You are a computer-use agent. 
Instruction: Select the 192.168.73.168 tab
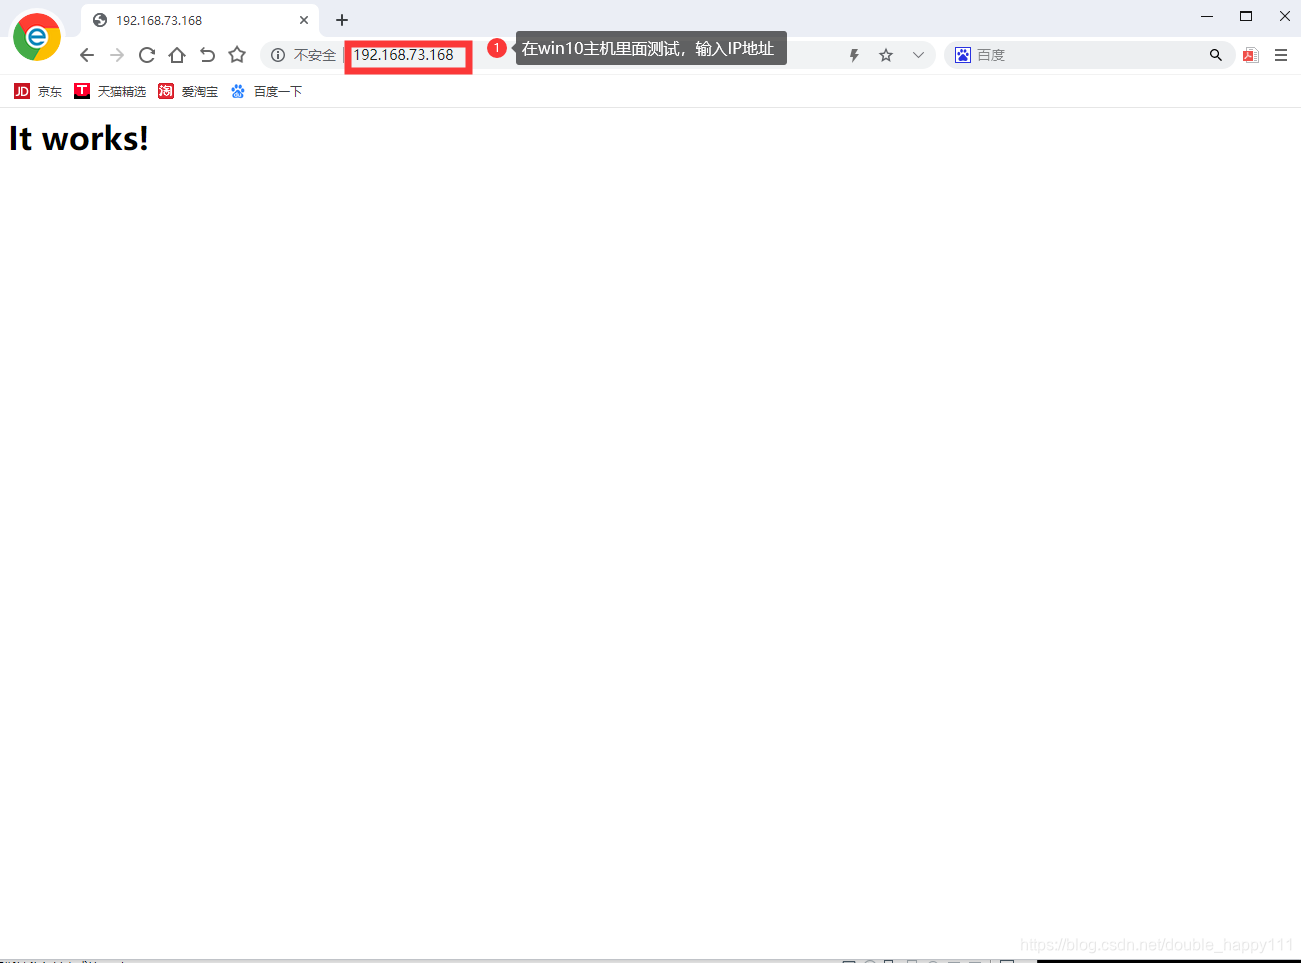click(200, 20)
